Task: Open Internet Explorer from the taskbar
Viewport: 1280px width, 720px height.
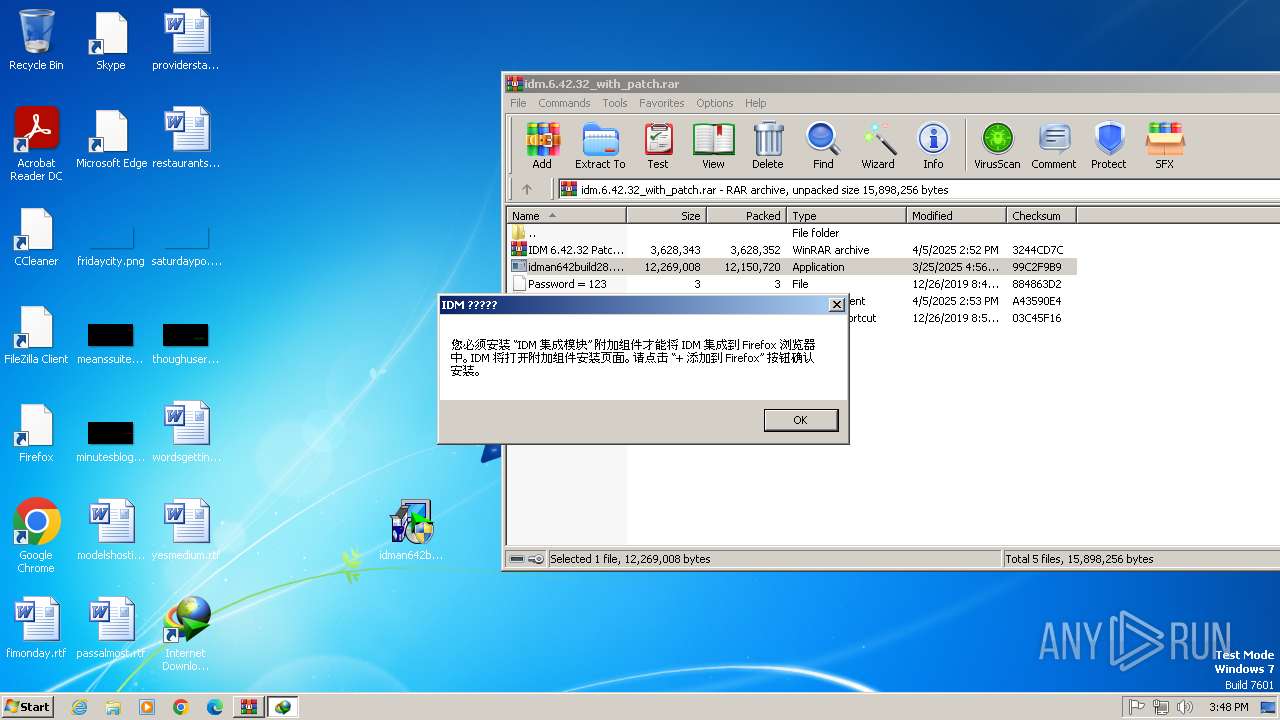Action: (x=79, y=707)
